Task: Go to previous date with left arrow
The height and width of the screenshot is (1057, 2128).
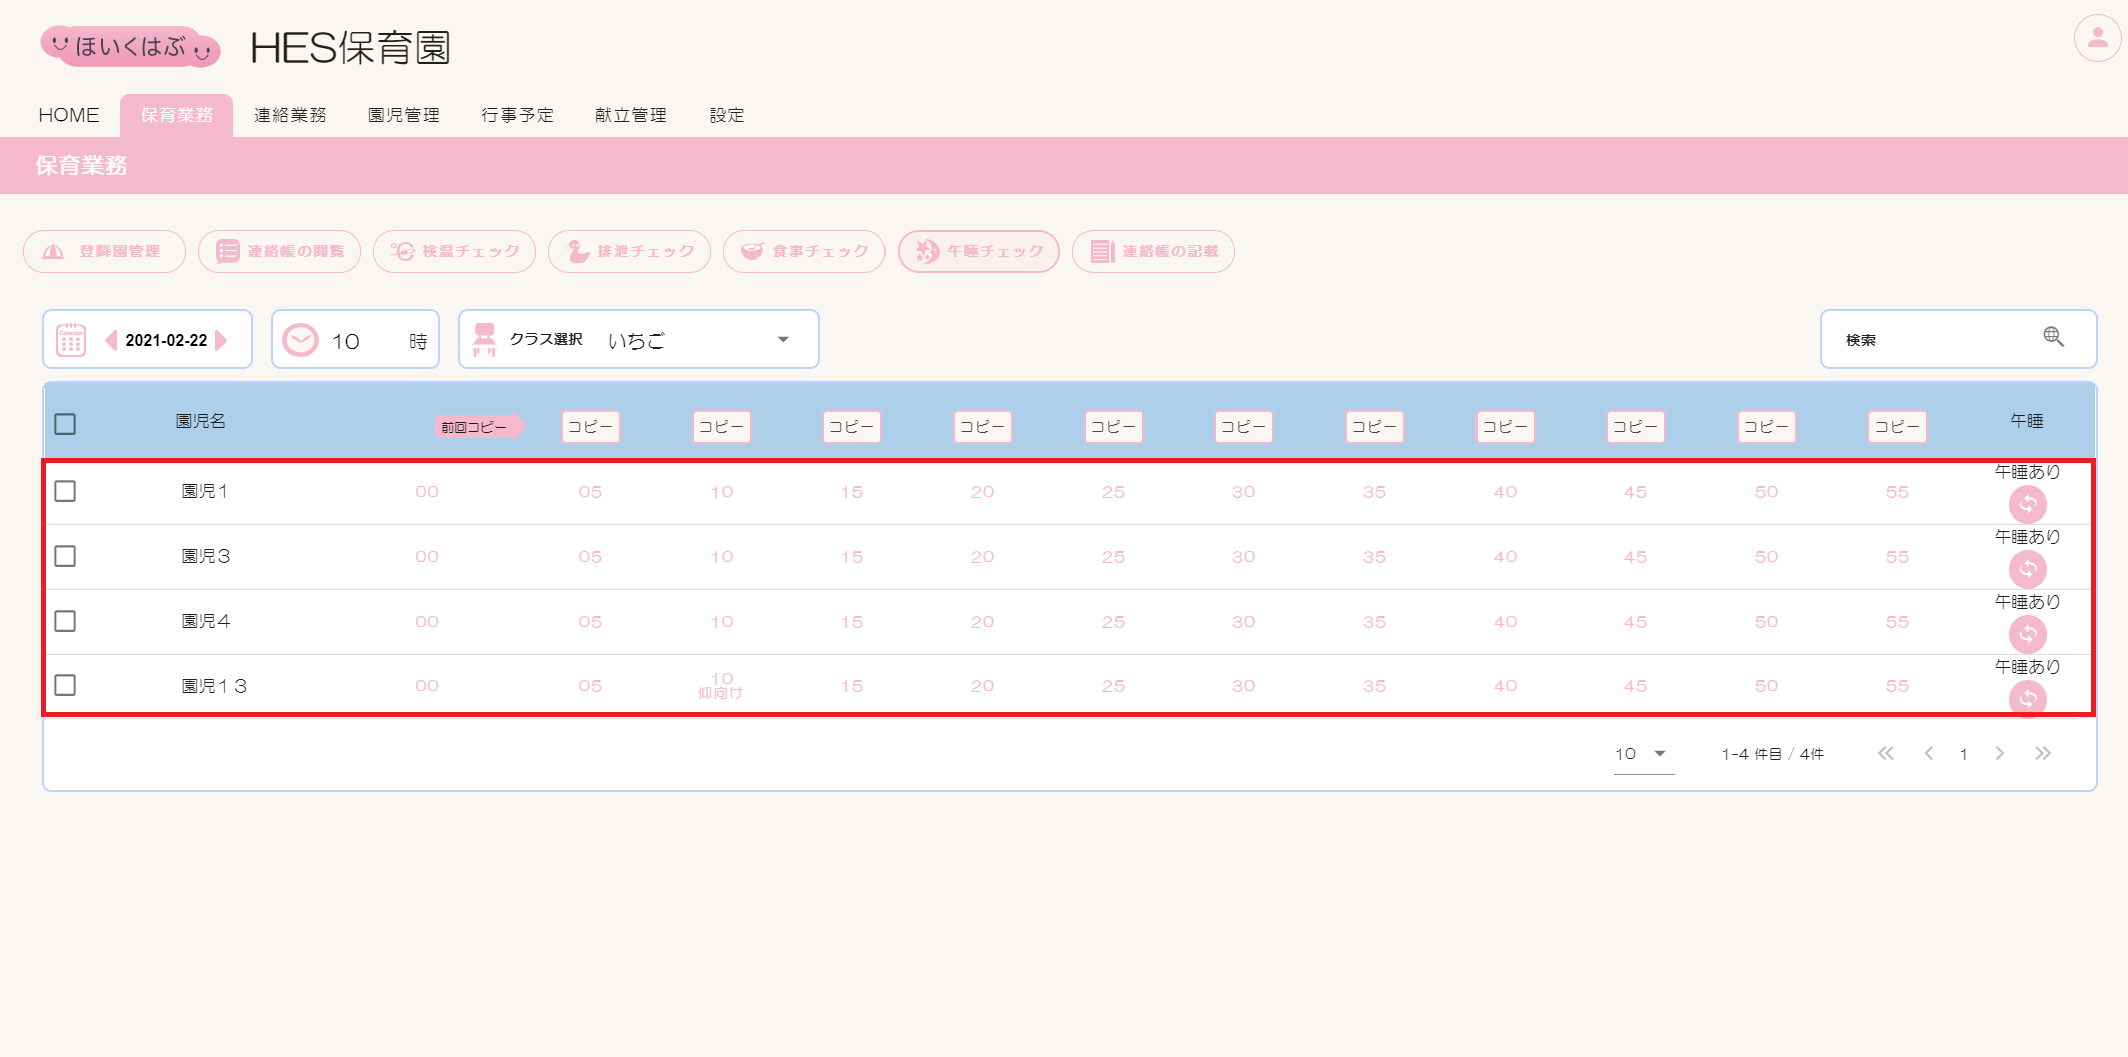Action: pyautogui.click(x=111, y=340)
